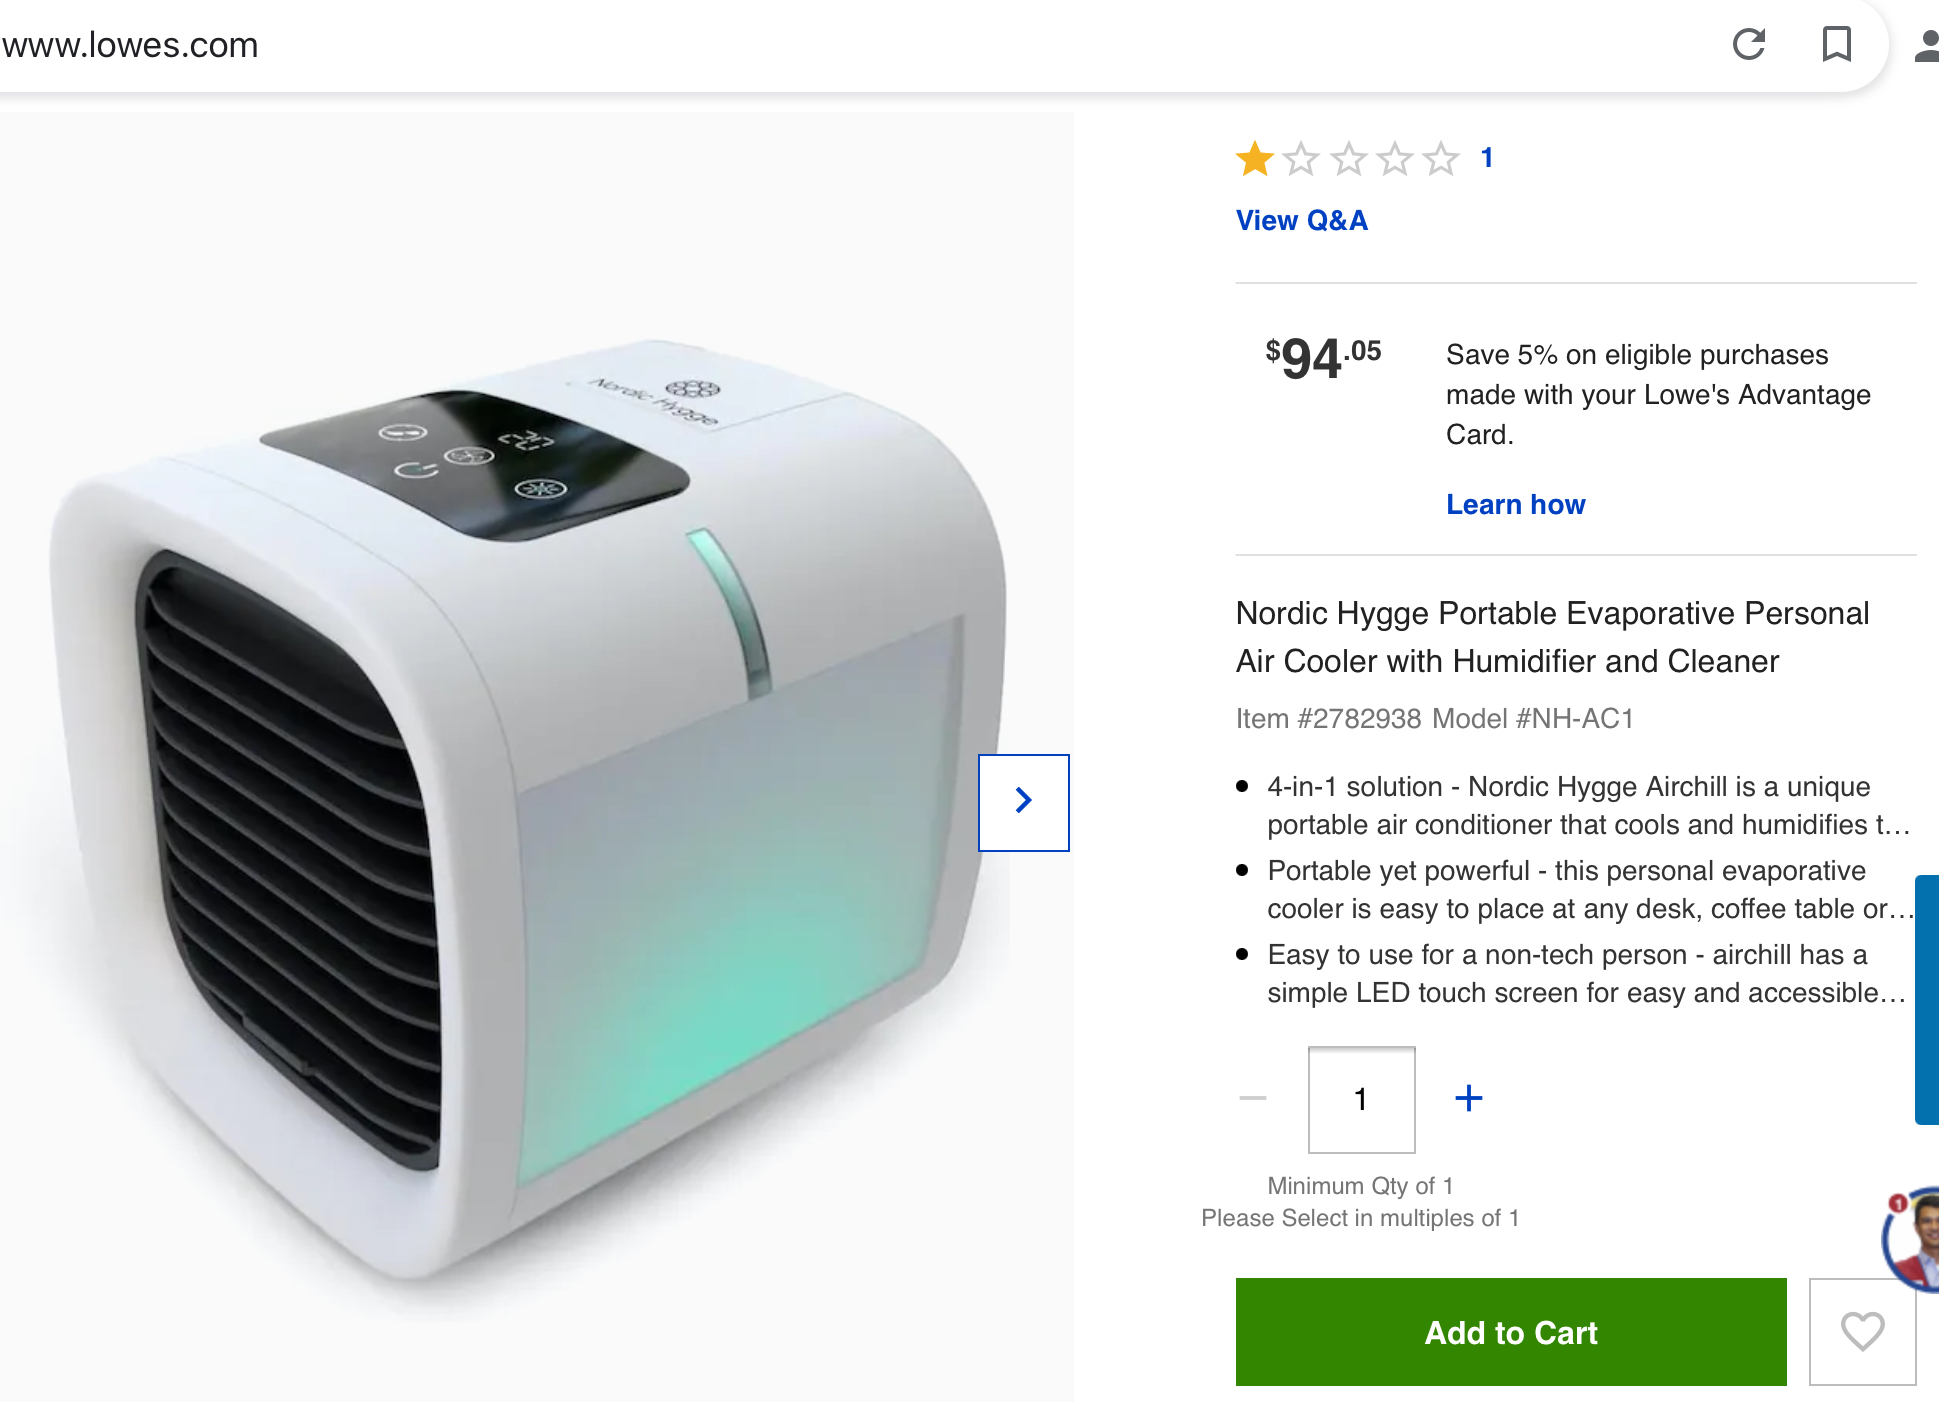
Task: Open the View Q&A link
Action: click(1301, 220)
